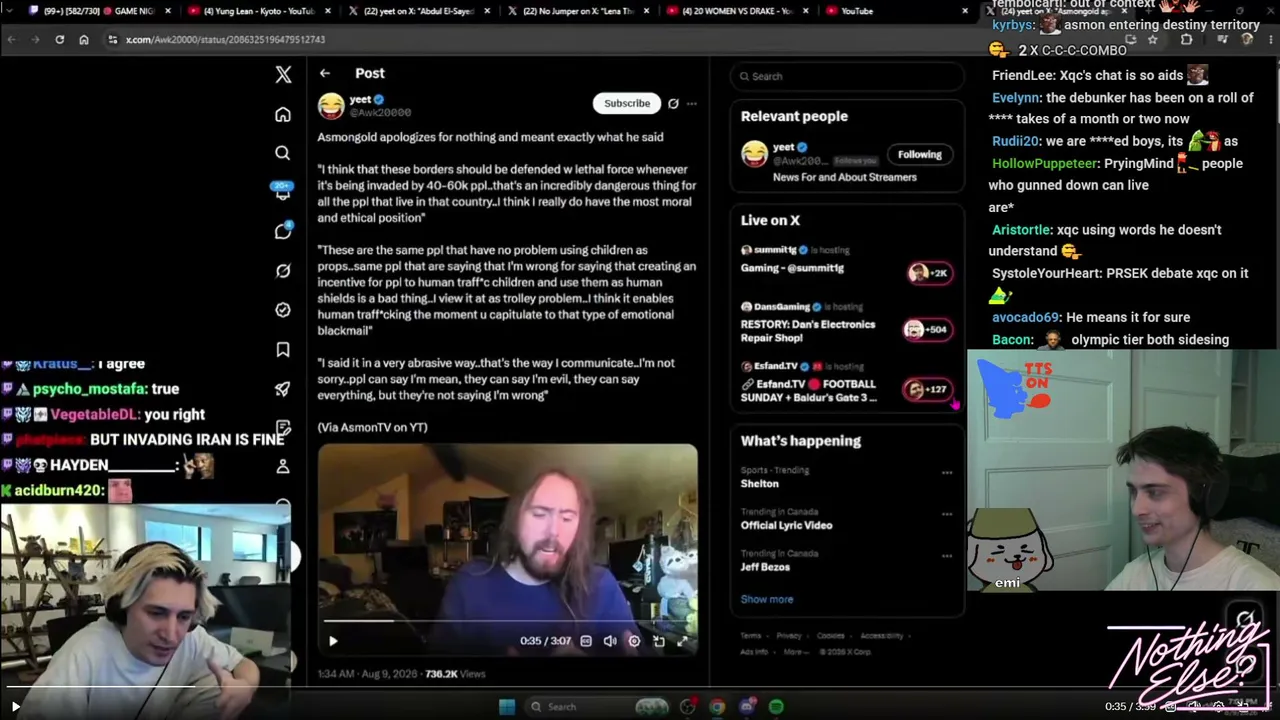Seek on the outer video progress bar
The width and height of the screenshot is (1280, 720).
(640, 687)
